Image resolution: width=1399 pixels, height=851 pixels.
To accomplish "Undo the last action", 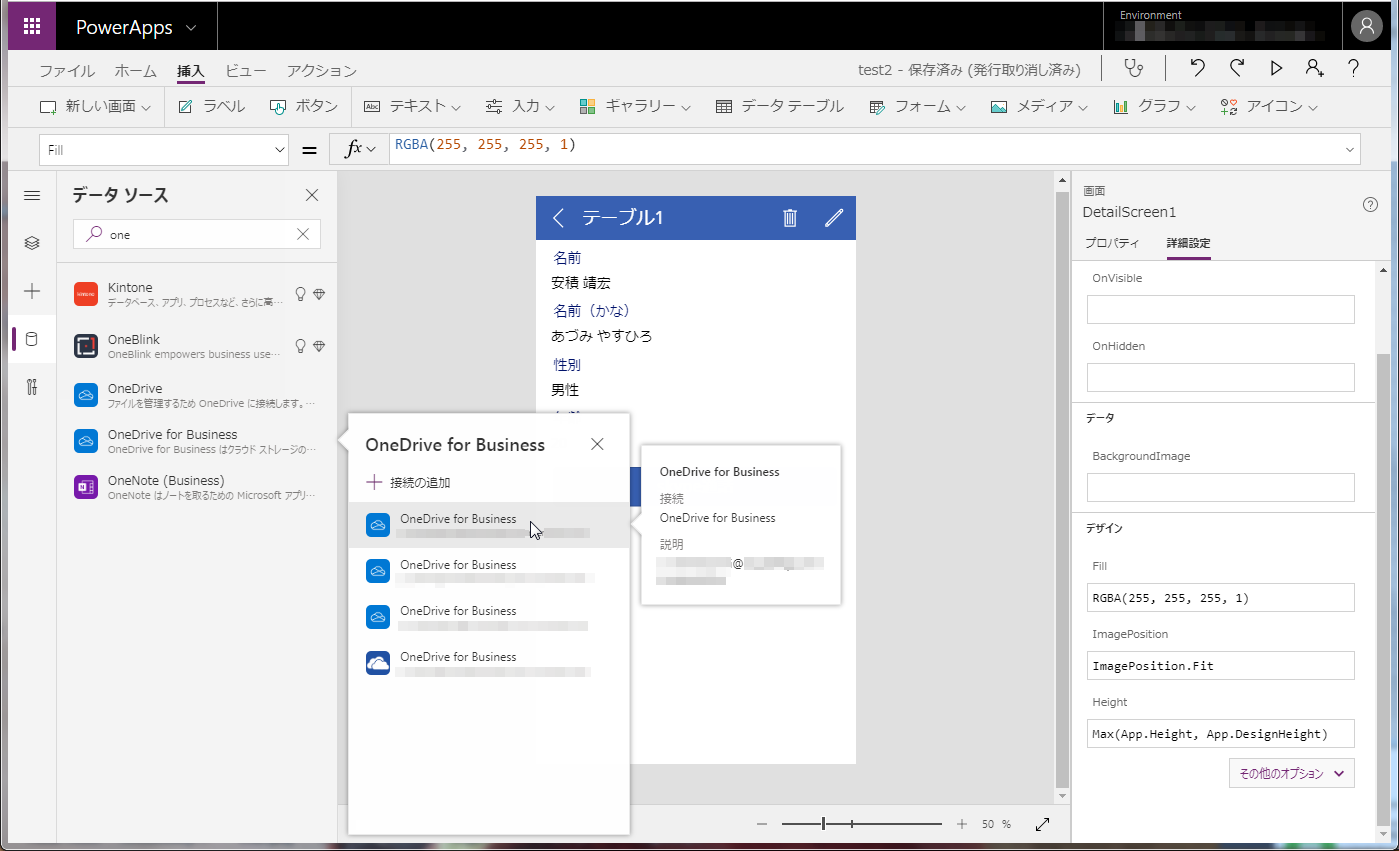I will pos(1197,68).
